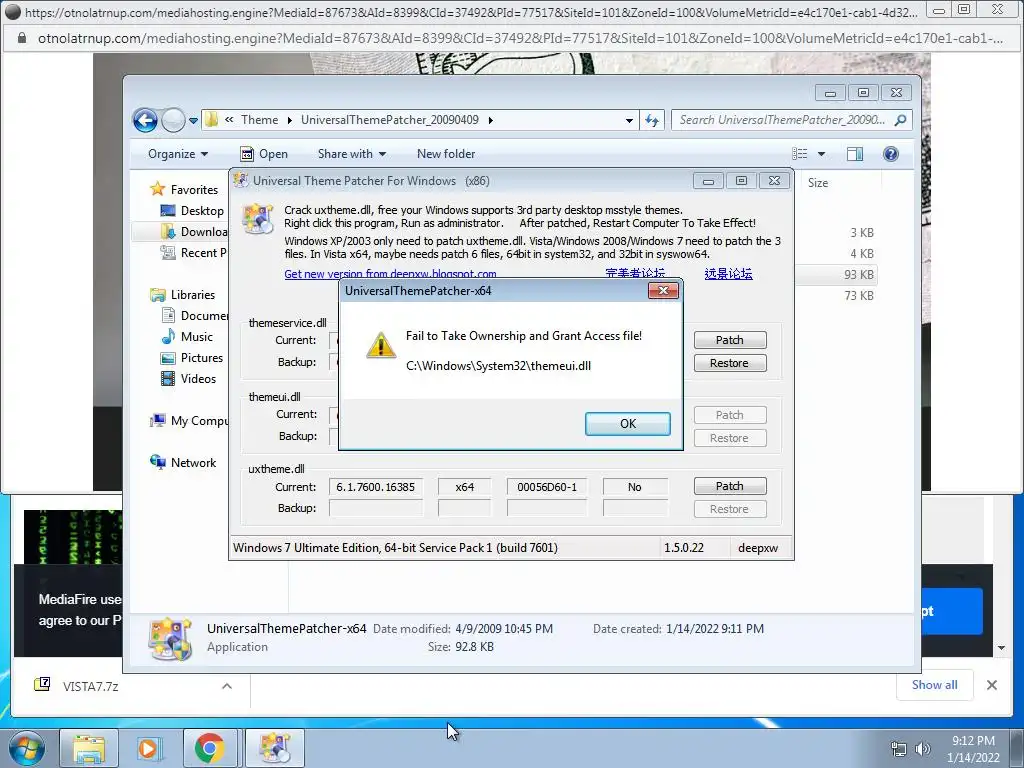
Task: Click UniversalThemePatcher_20090409 breadcrumb segment
Action: [390, 120]
